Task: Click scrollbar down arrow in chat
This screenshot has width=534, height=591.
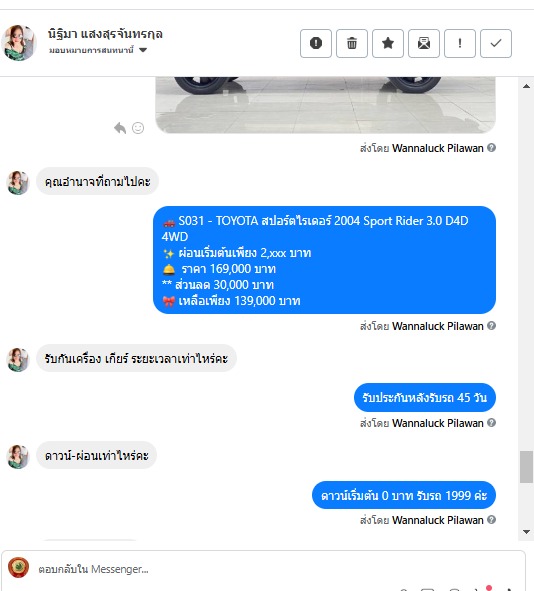Action: [x=526, y=532]
